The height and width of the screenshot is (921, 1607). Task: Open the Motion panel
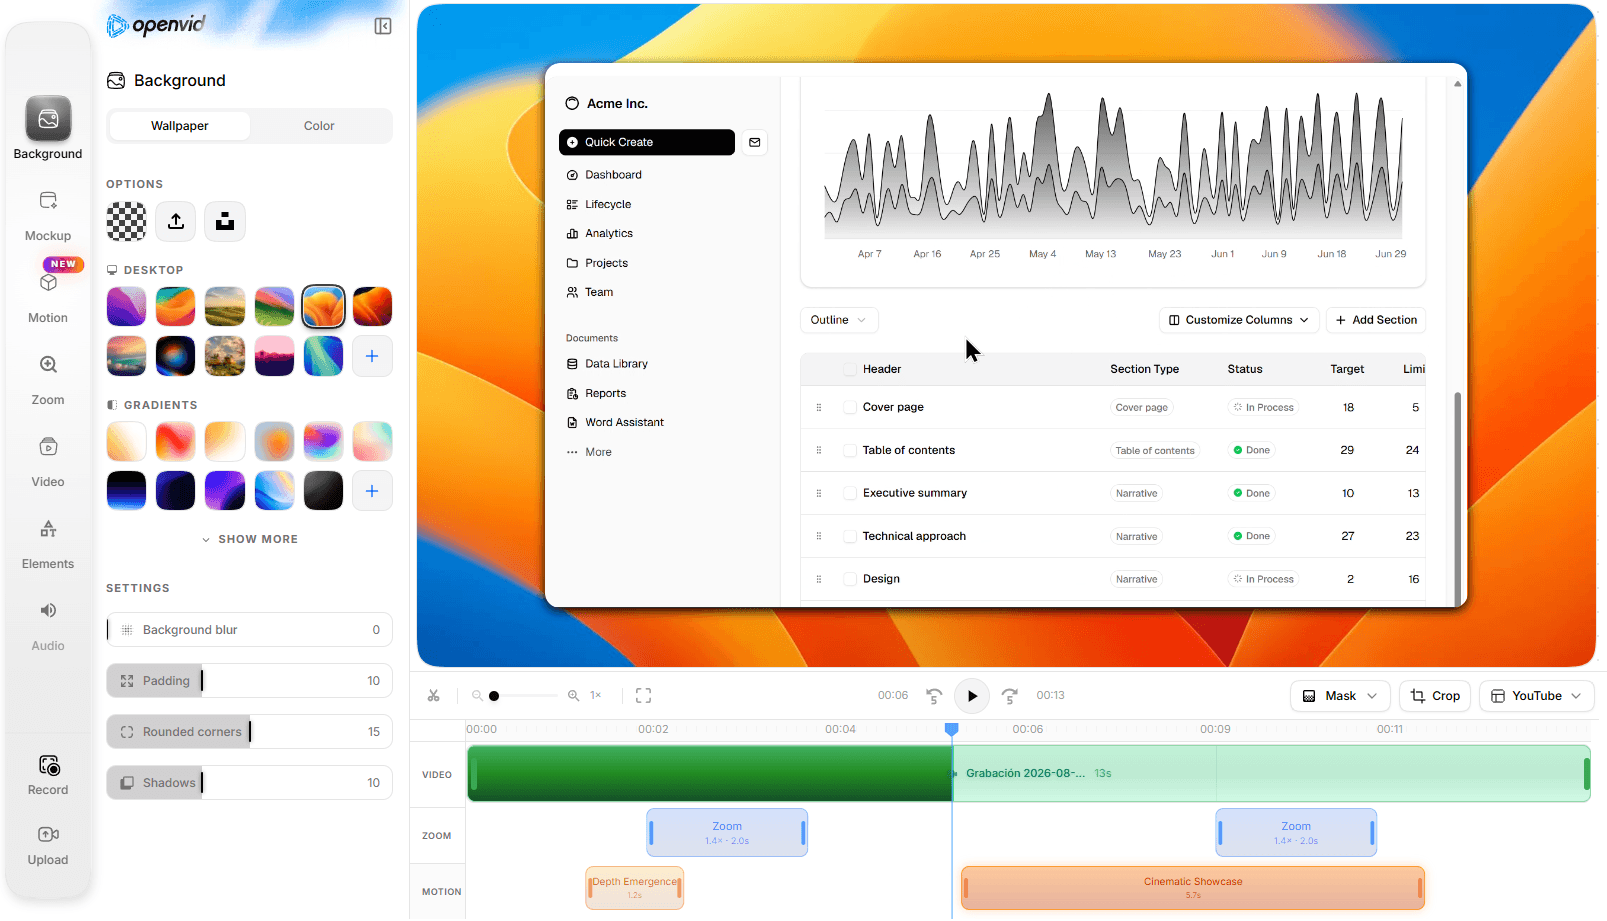point(48,297)
